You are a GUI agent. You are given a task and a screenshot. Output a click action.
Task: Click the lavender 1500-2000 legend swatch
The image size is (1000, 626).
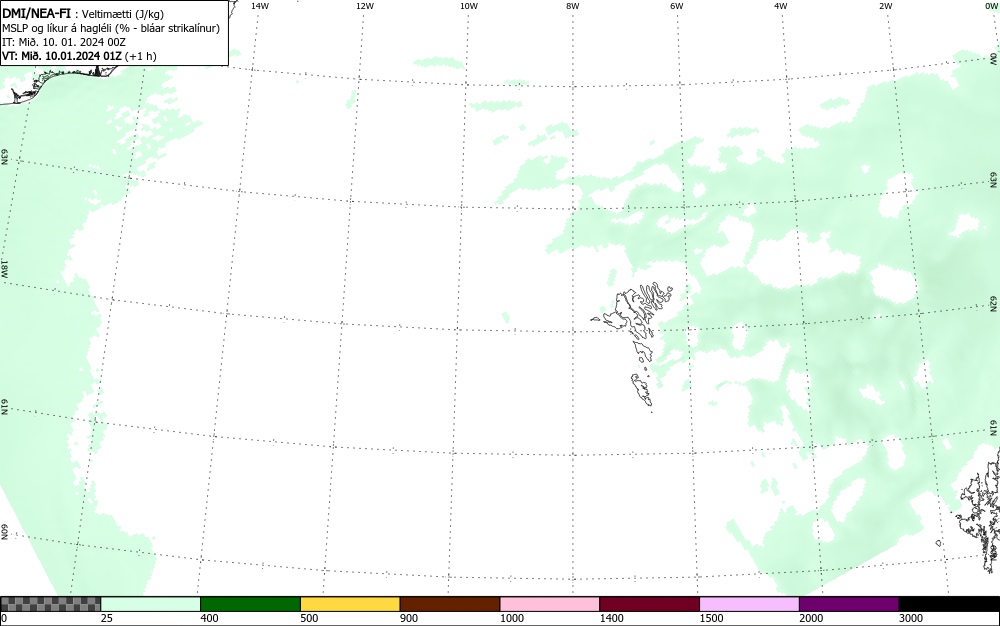pyautogui.click(x=749, y=604)
